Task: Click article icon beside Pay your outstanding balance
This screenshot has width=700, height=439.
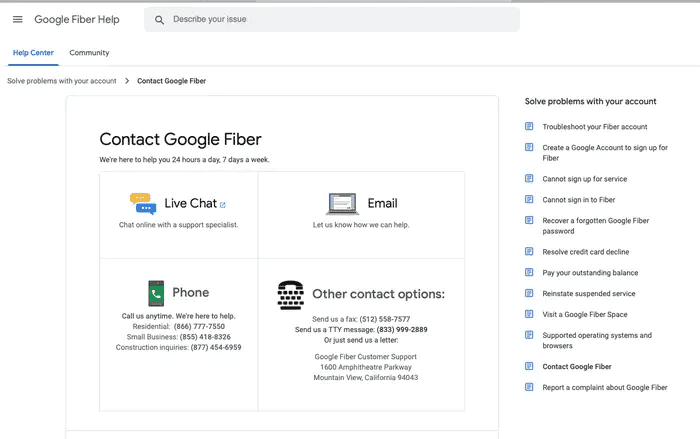Action: [529, 272]
